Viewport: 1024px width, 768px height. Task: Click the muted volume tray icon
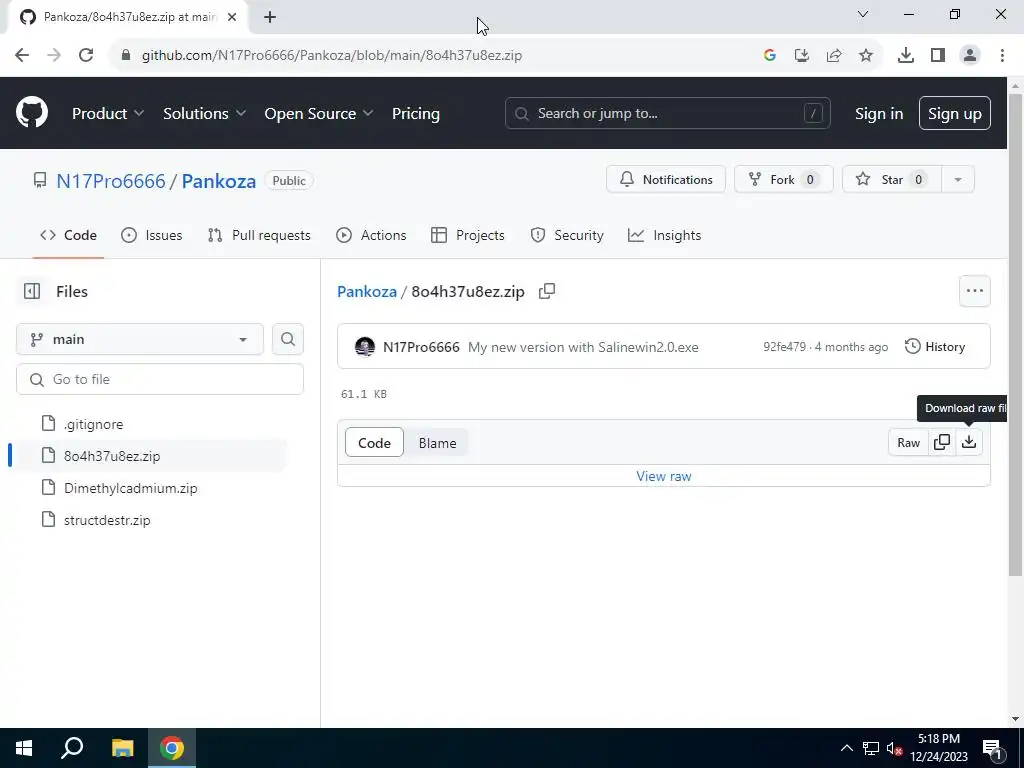(894, 748)
